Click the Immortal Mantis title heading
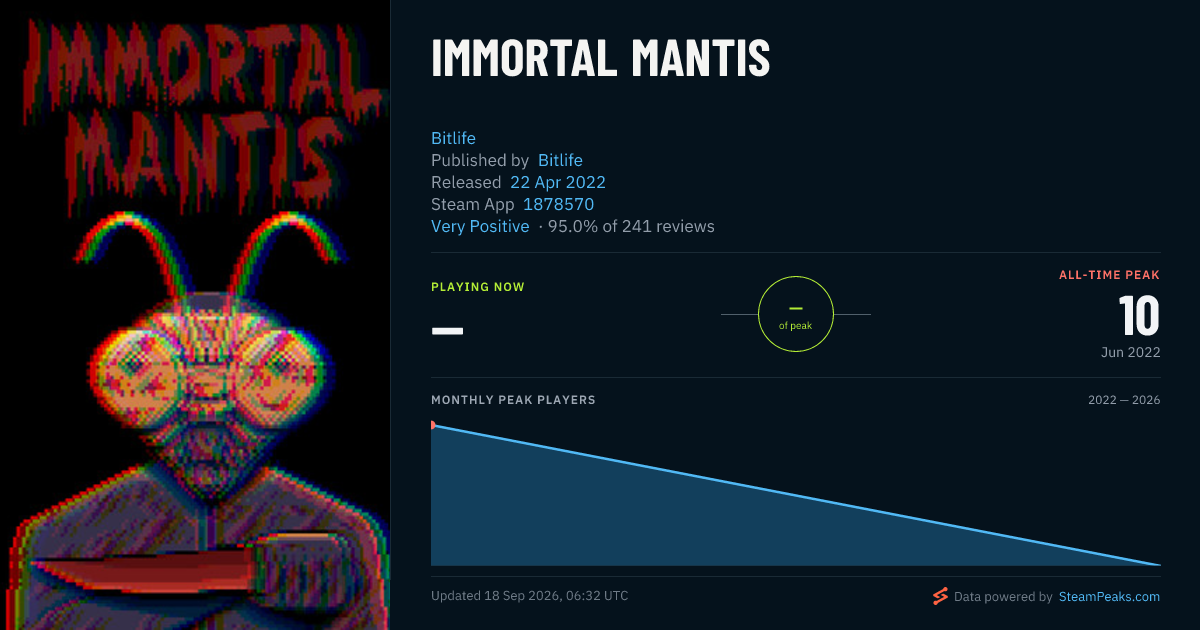This screenshot has width=1200, height=630. [601, 59]
